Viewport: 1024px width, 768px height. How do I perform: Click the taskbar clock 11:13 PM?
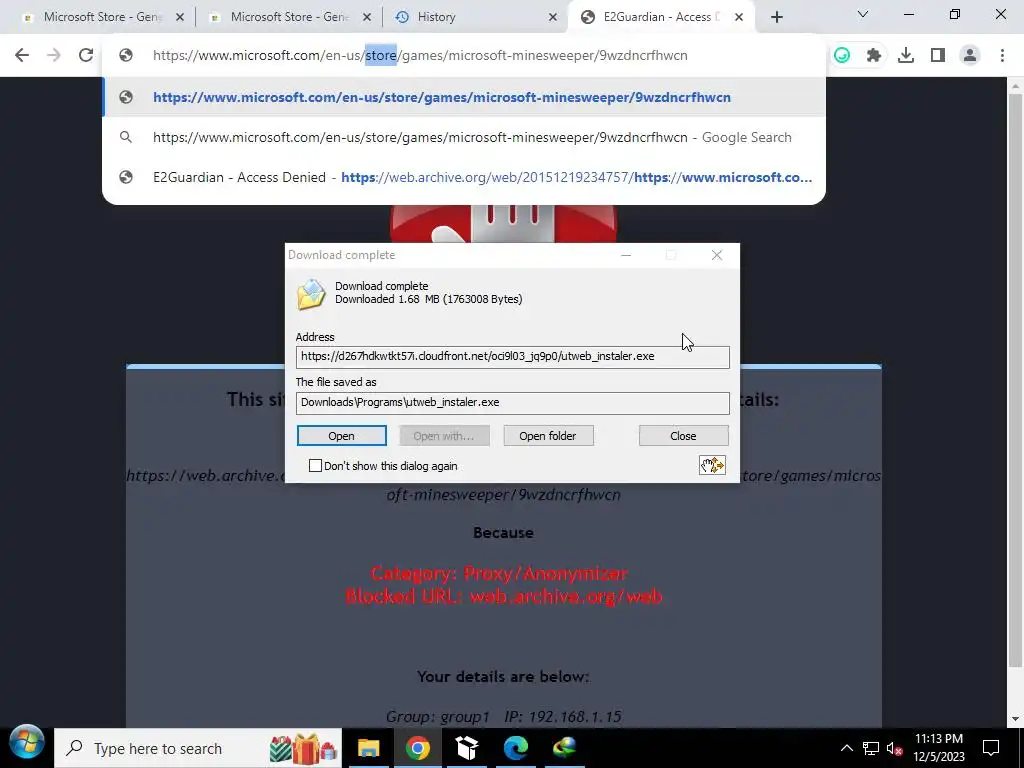[x=939, y=748]
